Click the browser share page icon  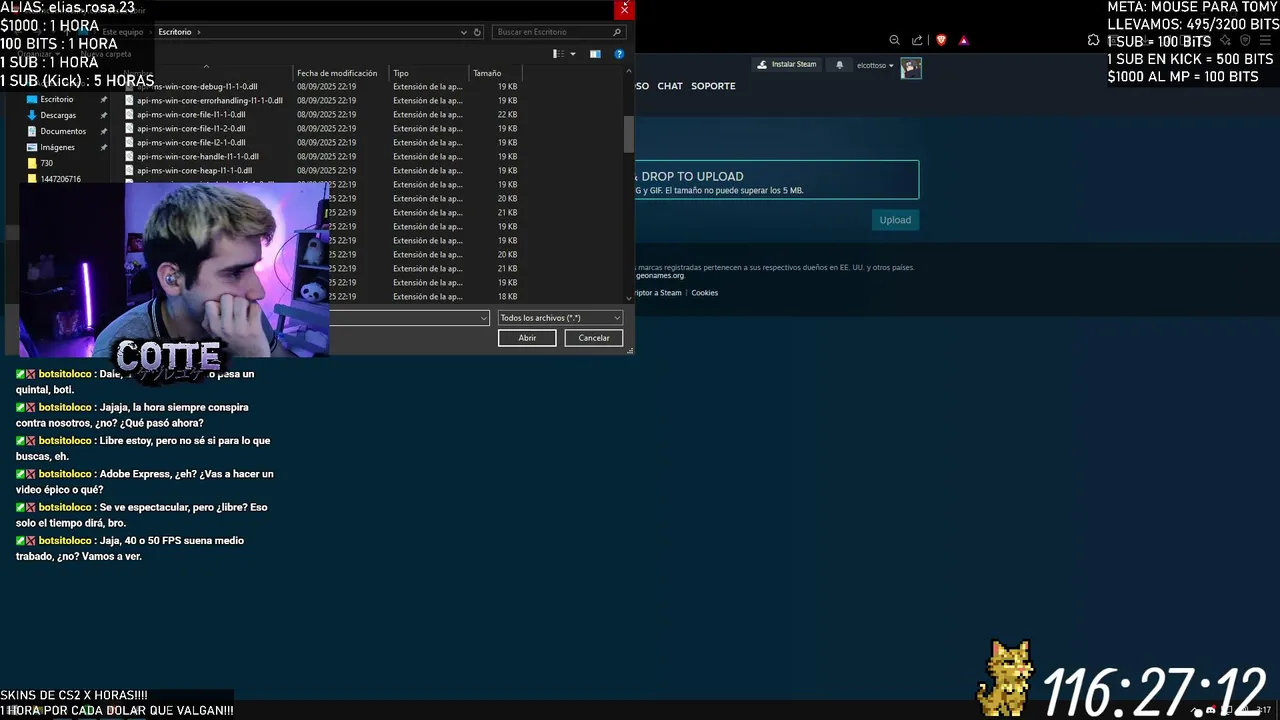(917, 40)
